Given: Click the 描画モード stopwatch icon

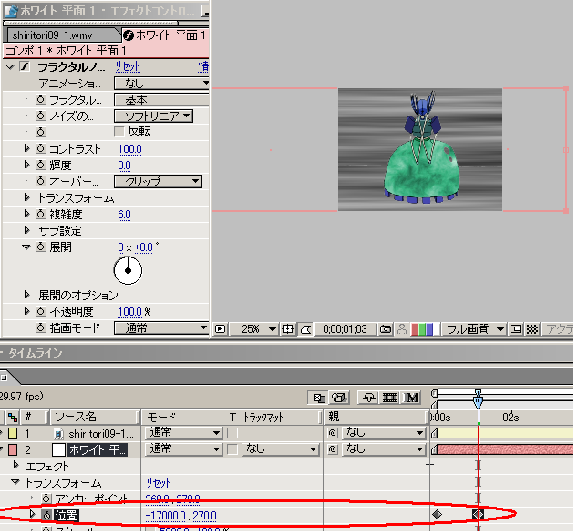Looking at the screenshot, I should click(x=41, y=328).
